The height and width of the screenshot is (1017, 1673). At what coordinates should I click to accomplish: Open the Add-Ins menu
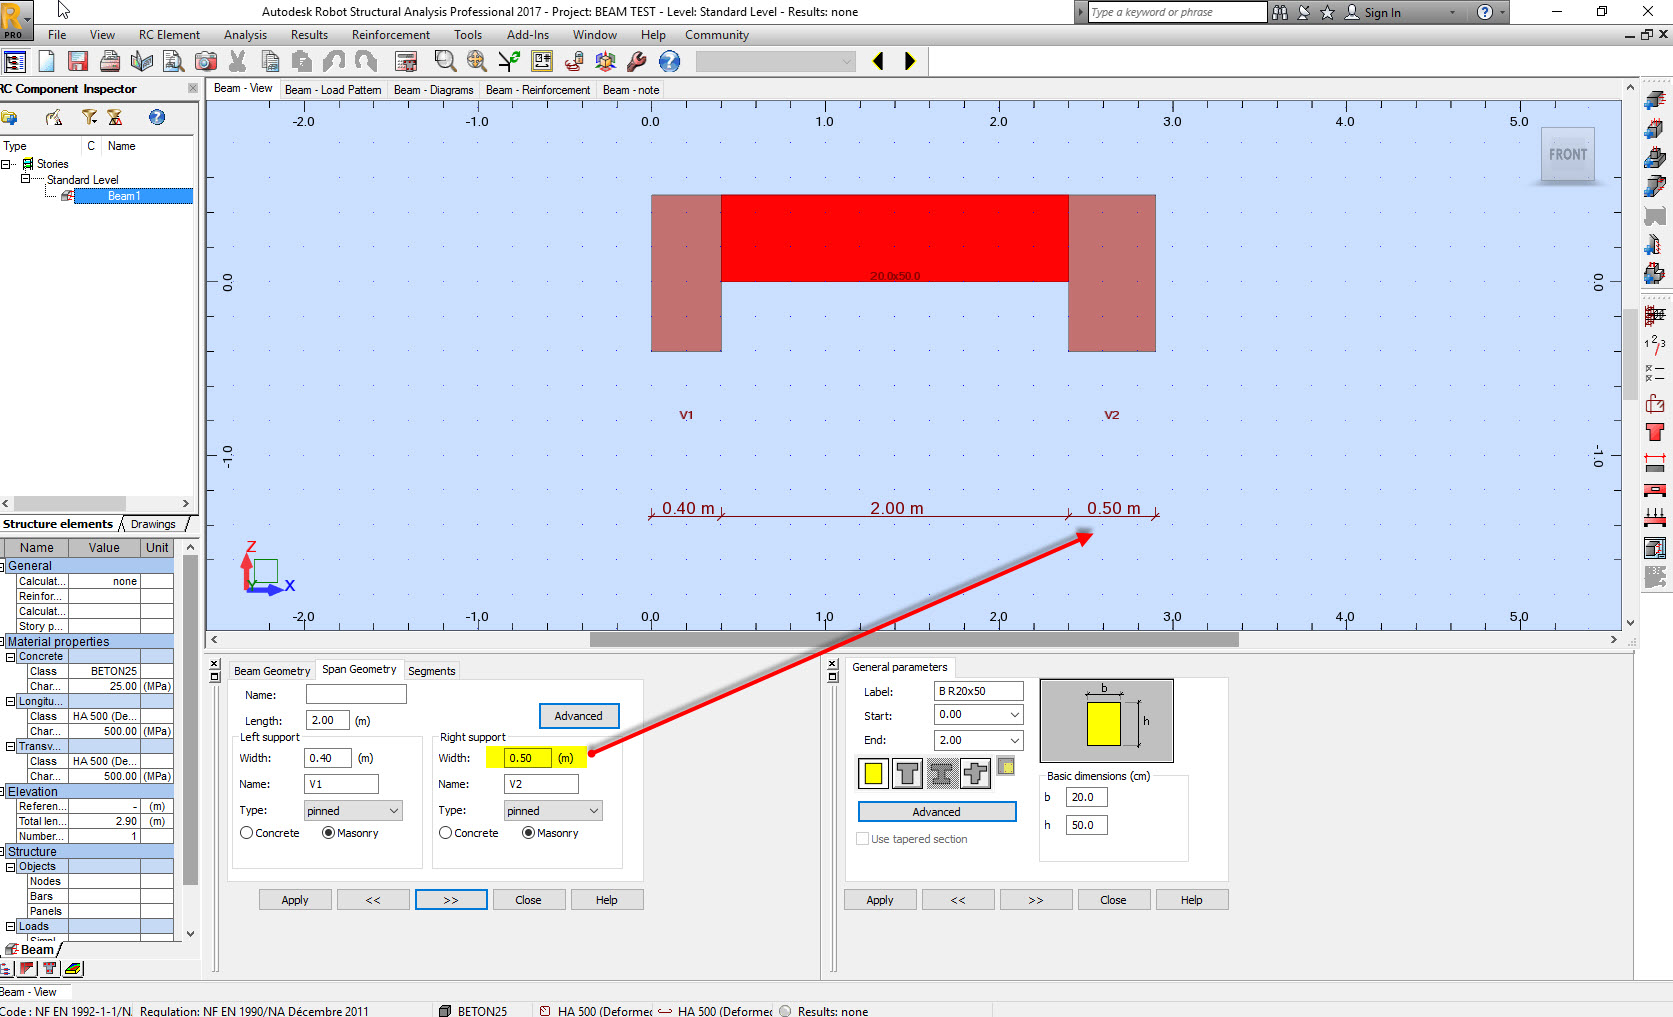click(x=528, y=35)
